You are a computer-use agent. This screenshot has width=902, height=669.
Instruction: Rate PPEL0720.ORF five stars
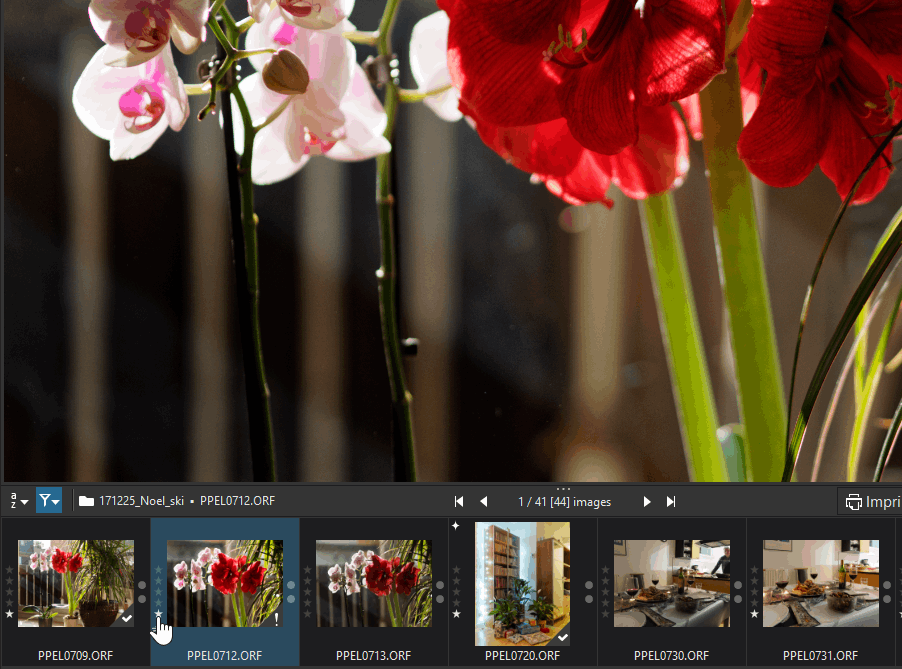[x=456, y=570]
